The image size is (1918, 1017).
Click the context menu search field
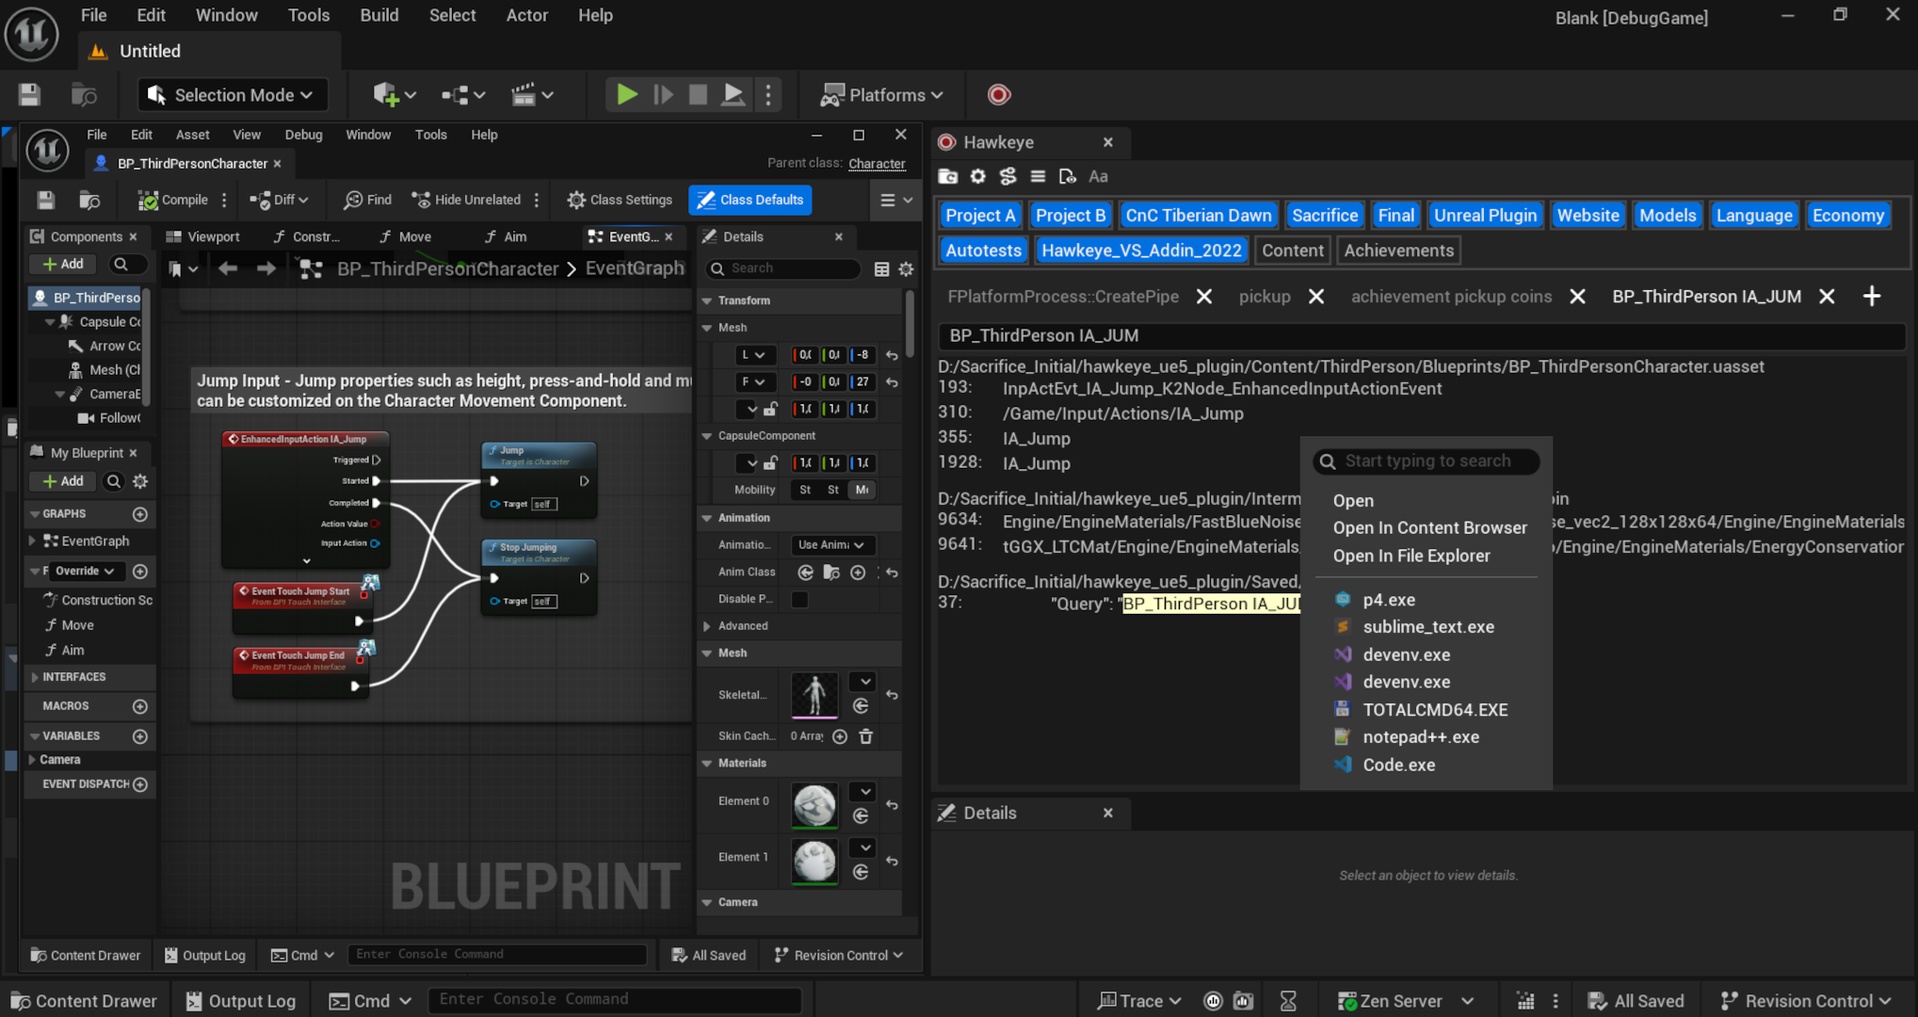click(x=1427, y=461)
